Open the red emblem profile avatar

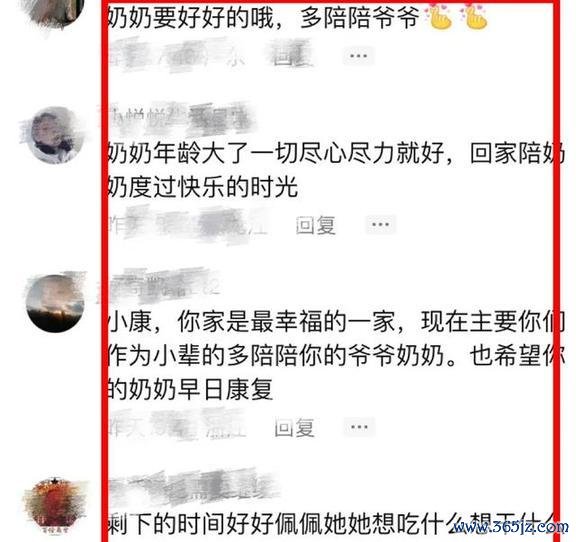point(55,506)
